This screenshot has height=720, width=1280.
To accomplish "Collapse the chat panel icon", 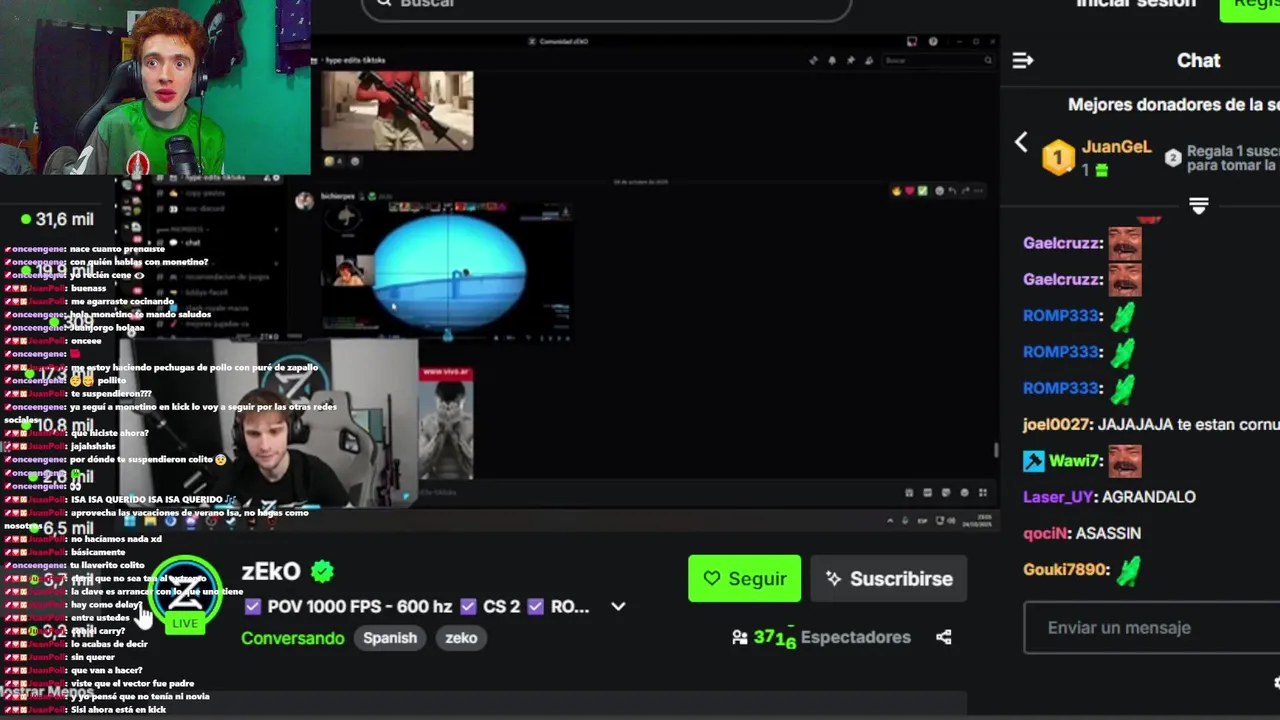I will [x=1022, y=61].
